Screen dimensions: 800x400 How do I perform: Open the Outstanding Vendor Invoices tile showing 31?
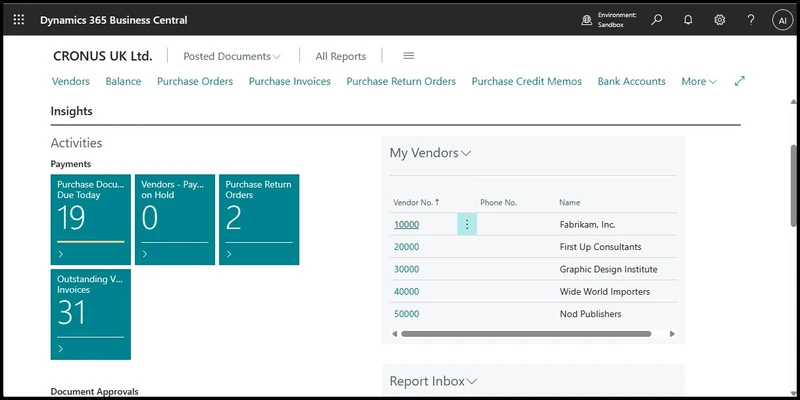[x=91, y=314]
